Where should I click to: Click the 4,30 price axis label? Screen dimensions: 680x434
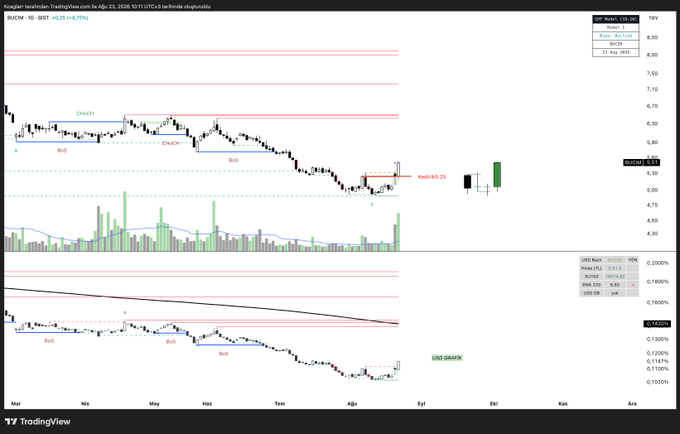pos(652,234)
